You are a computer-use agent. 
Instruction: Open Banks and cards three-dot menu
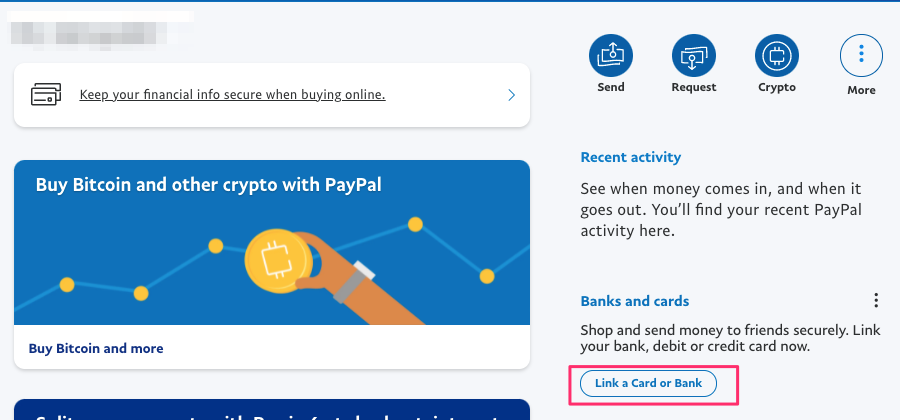876,300
